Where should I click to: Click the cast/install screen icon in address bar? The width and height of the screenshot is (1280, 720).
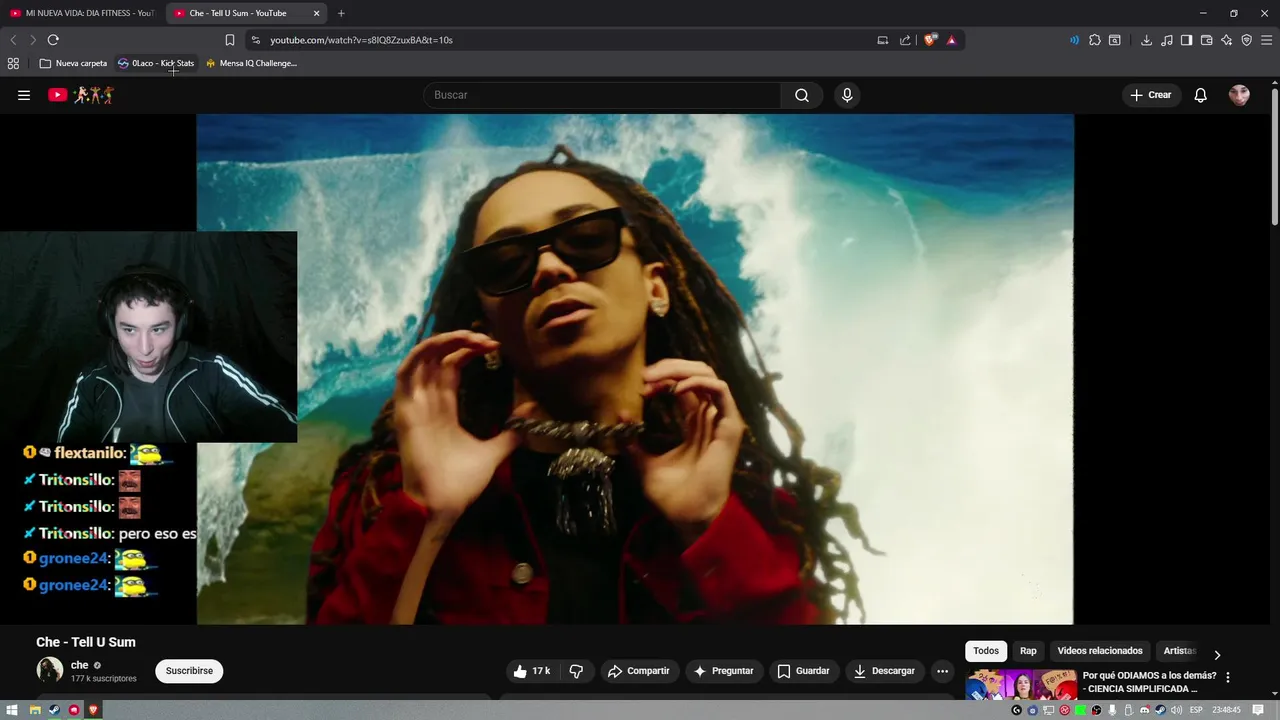pyautogui.click(x=883, y=40)
